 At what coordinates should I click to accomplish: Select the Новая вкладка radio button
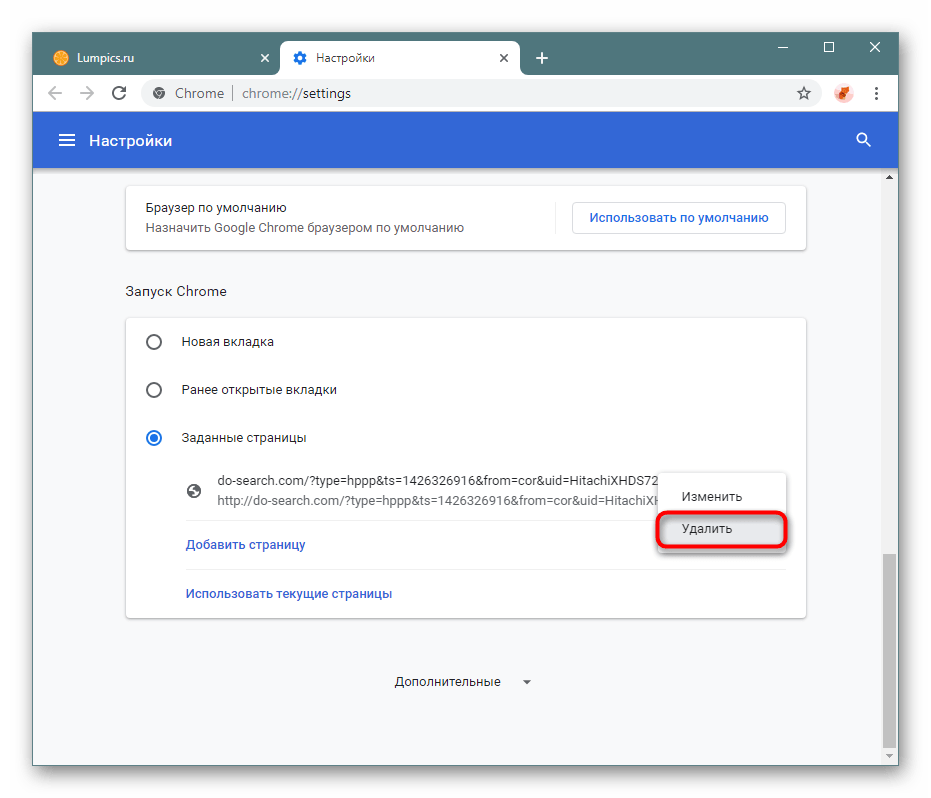[154, 342]
